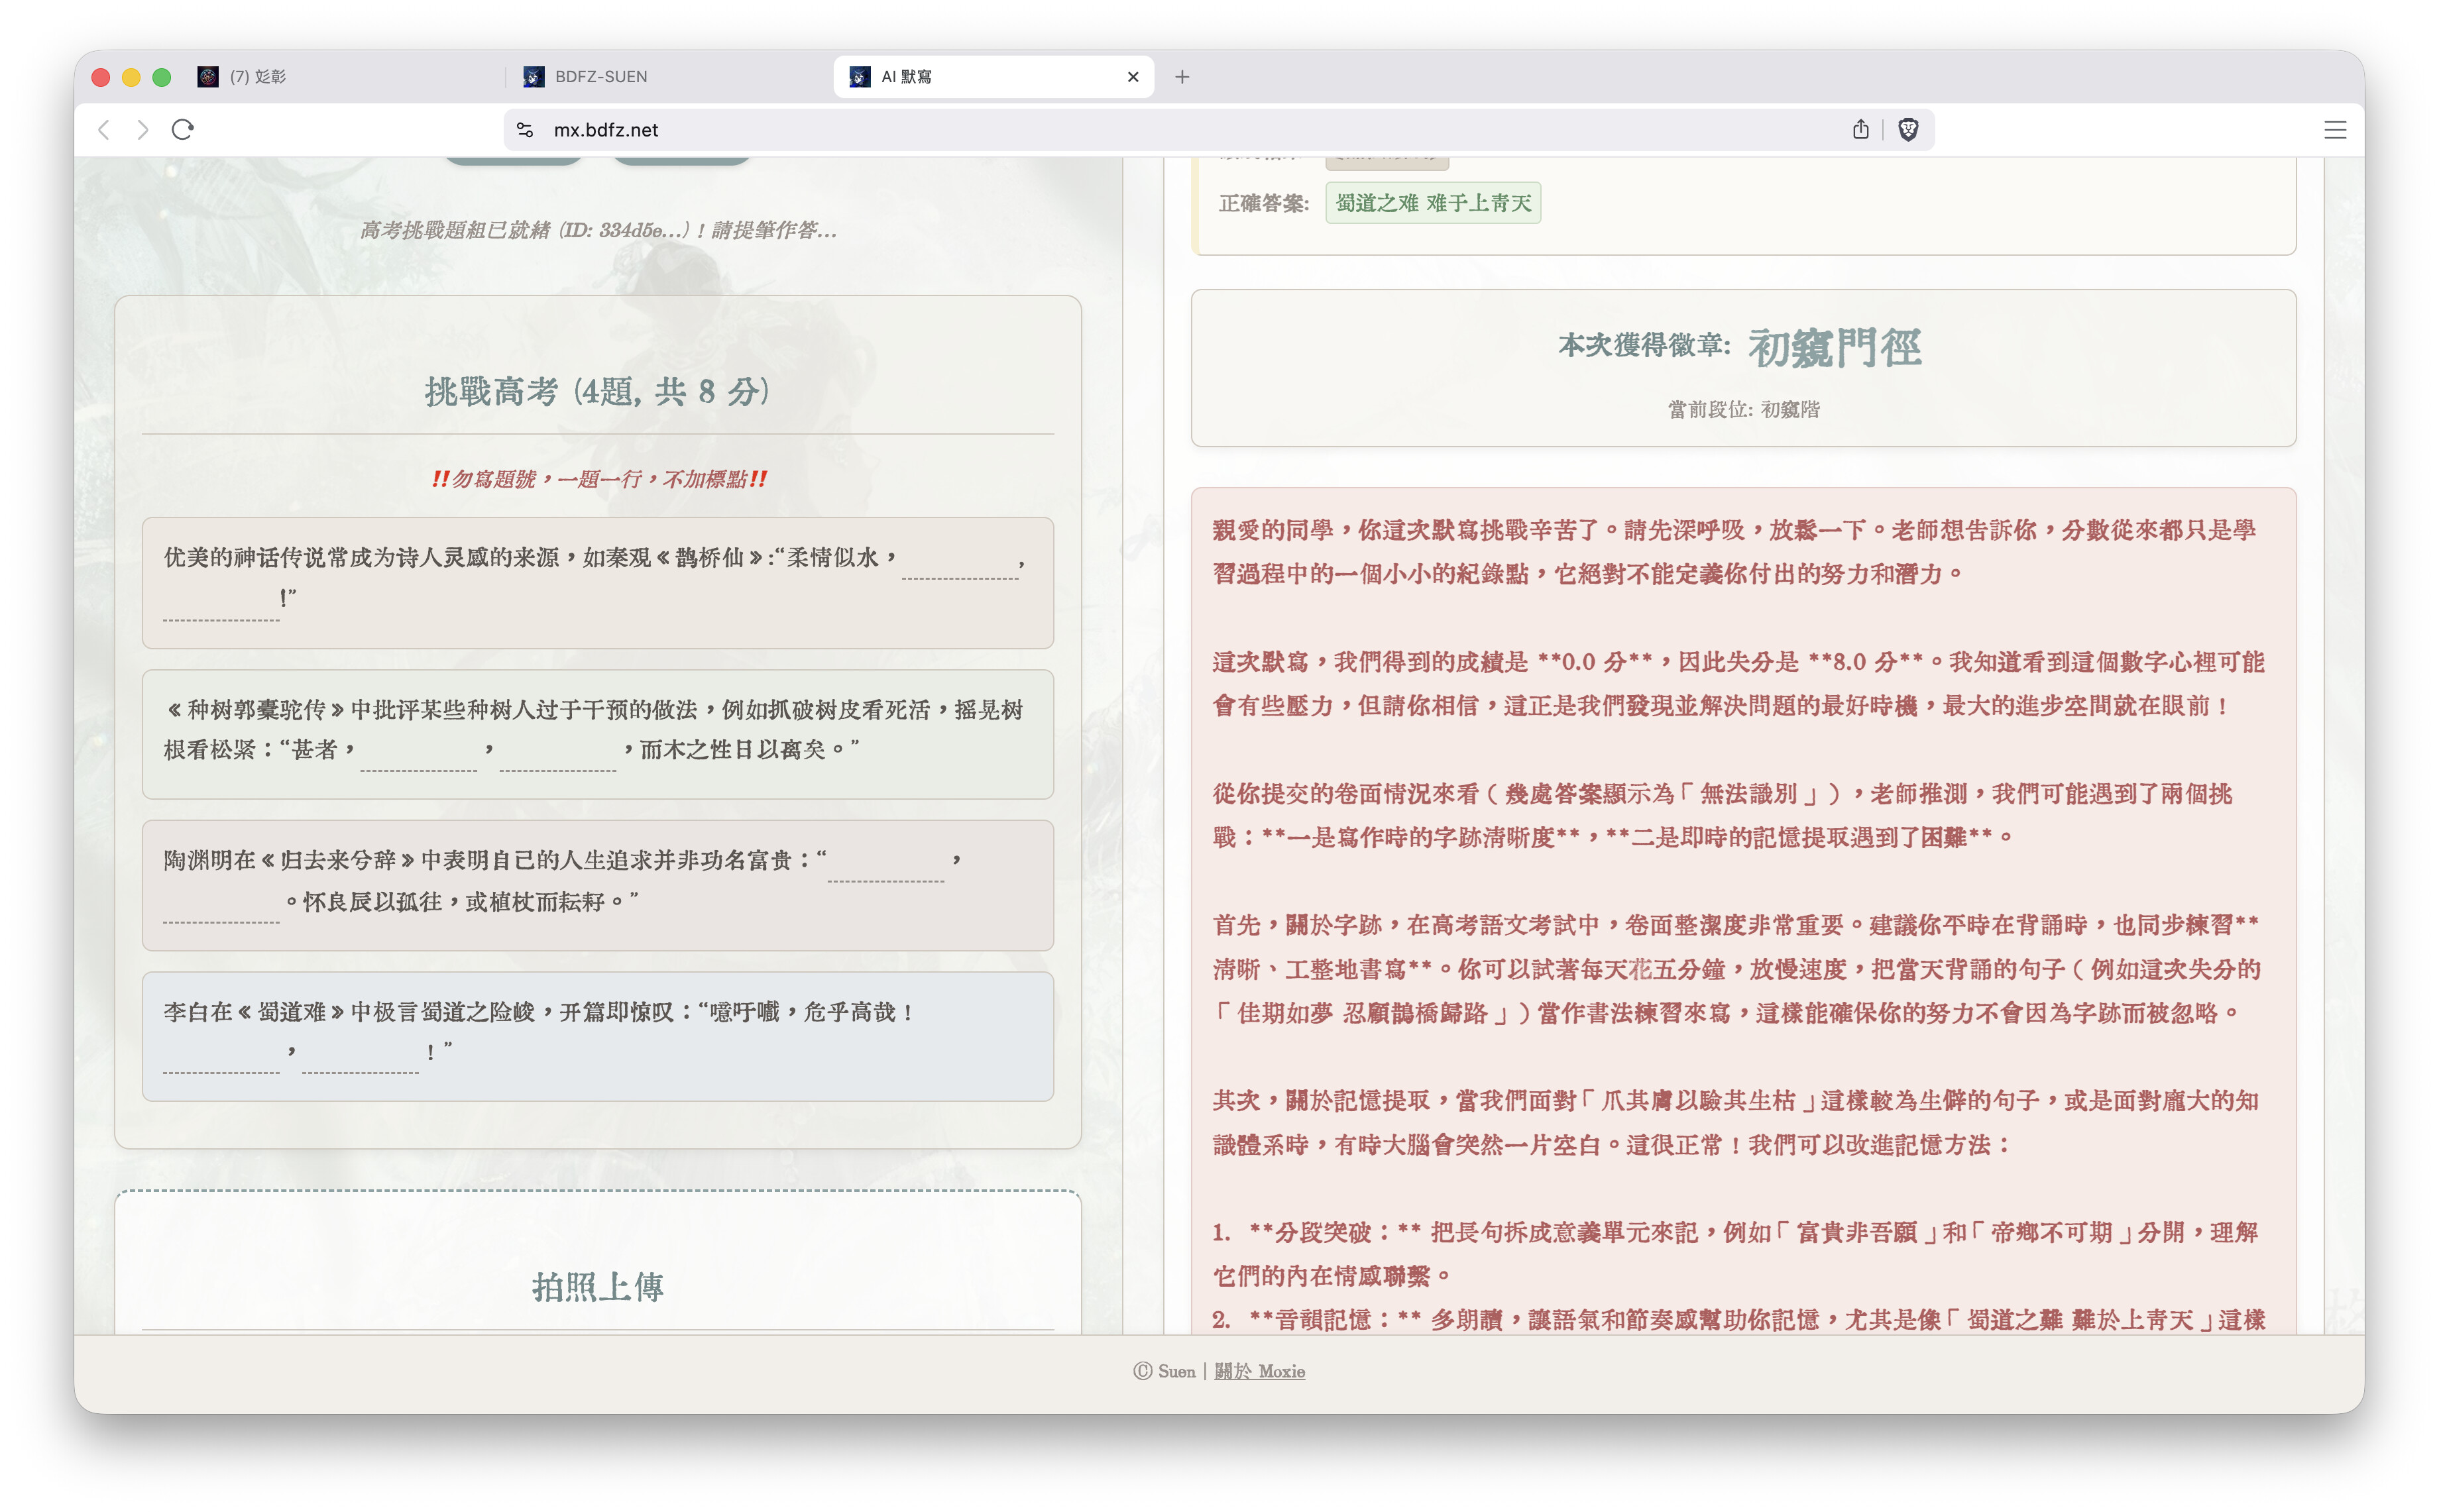Open the 關於 Moxie footer link

[1259, 1371]
